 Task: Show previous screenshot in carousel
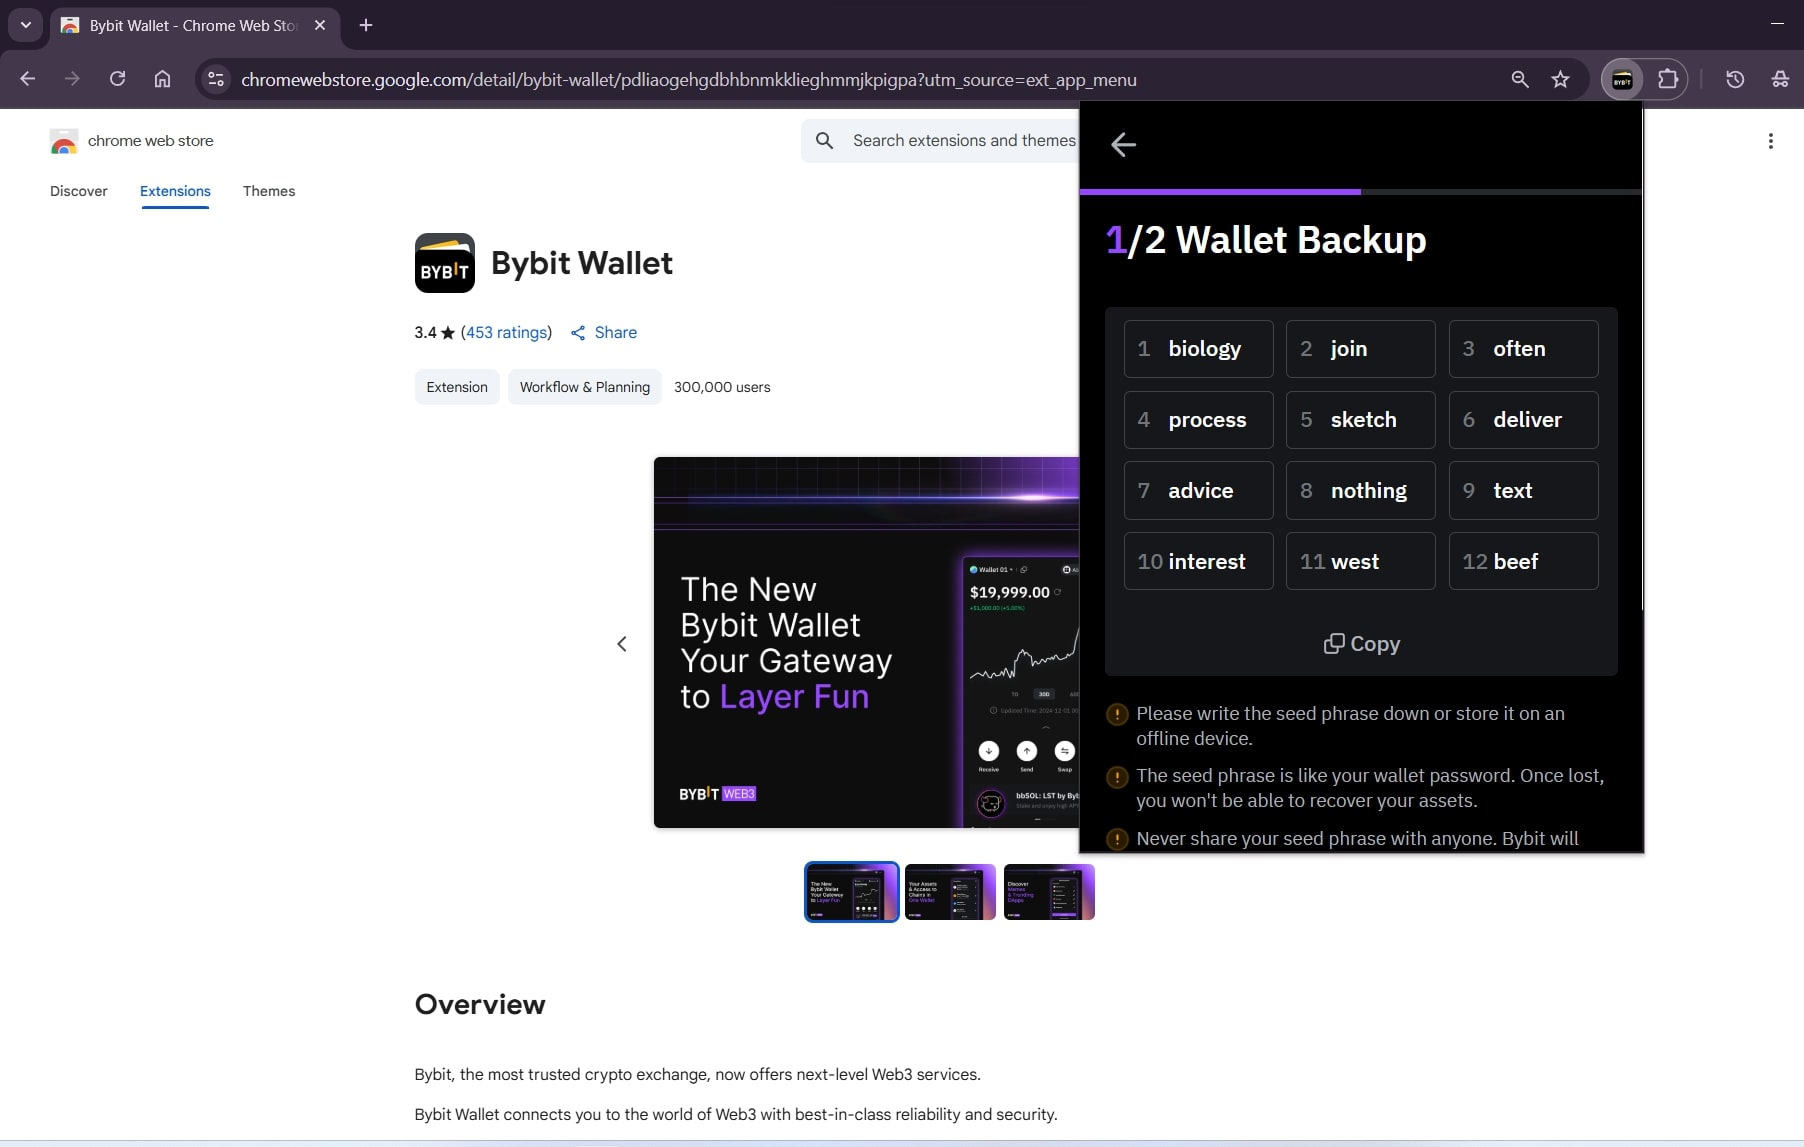point(622,644)
